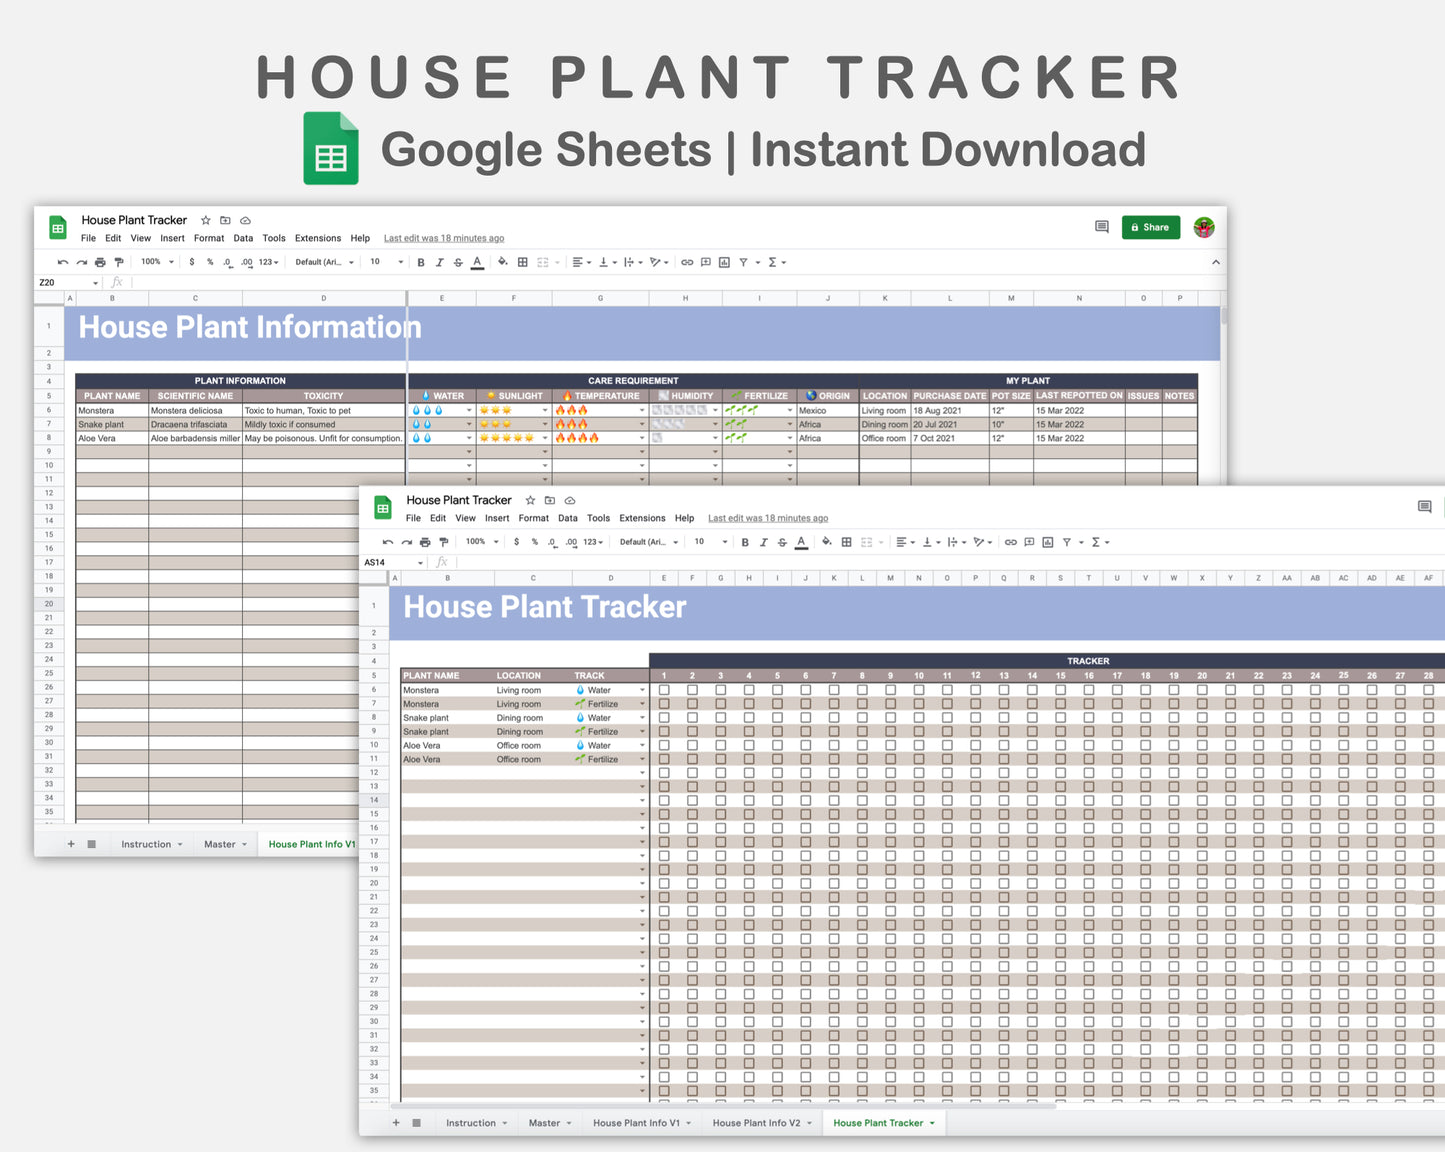Open the text color picker
The height and width of the screenshot is (1152, 1445).
tap(801, 541)
